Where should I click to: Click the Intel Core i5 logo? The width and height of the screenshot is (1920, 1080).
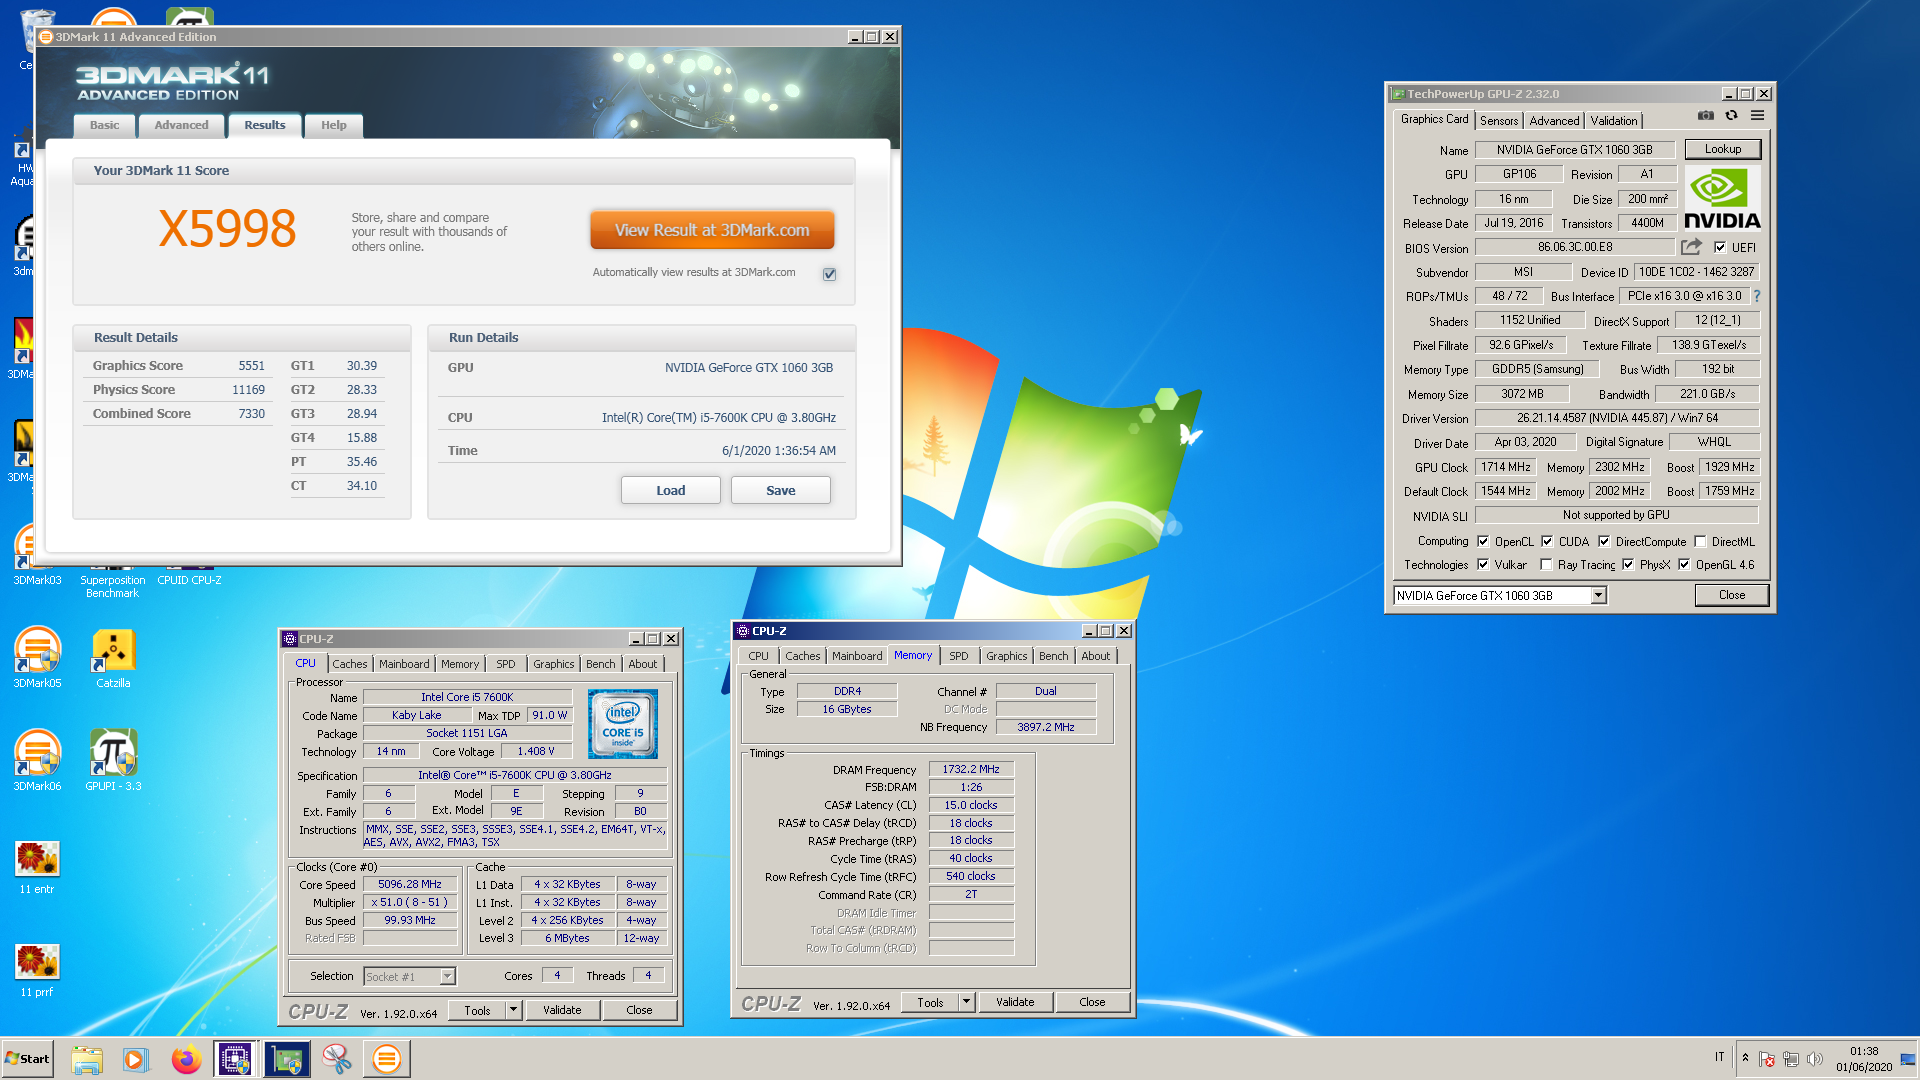tap(622, 723)
